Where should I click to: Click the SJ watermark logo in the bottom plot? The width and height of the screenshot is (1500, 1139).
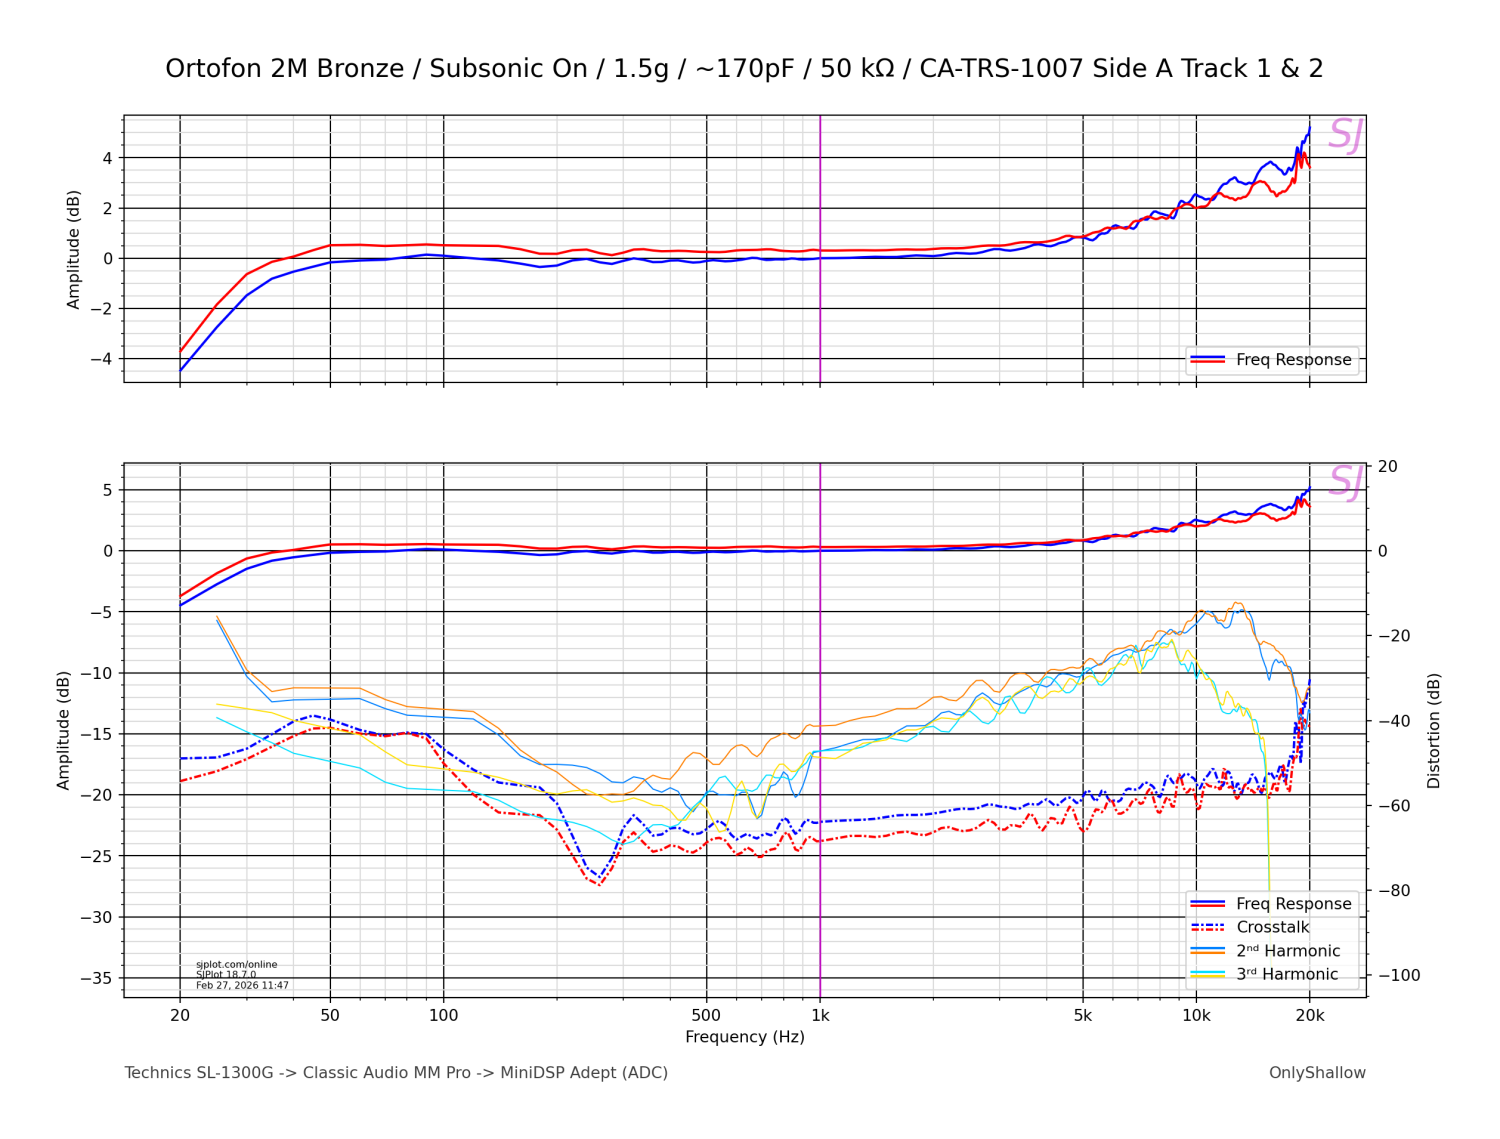pyautogui.click(x=1344, y=482)
